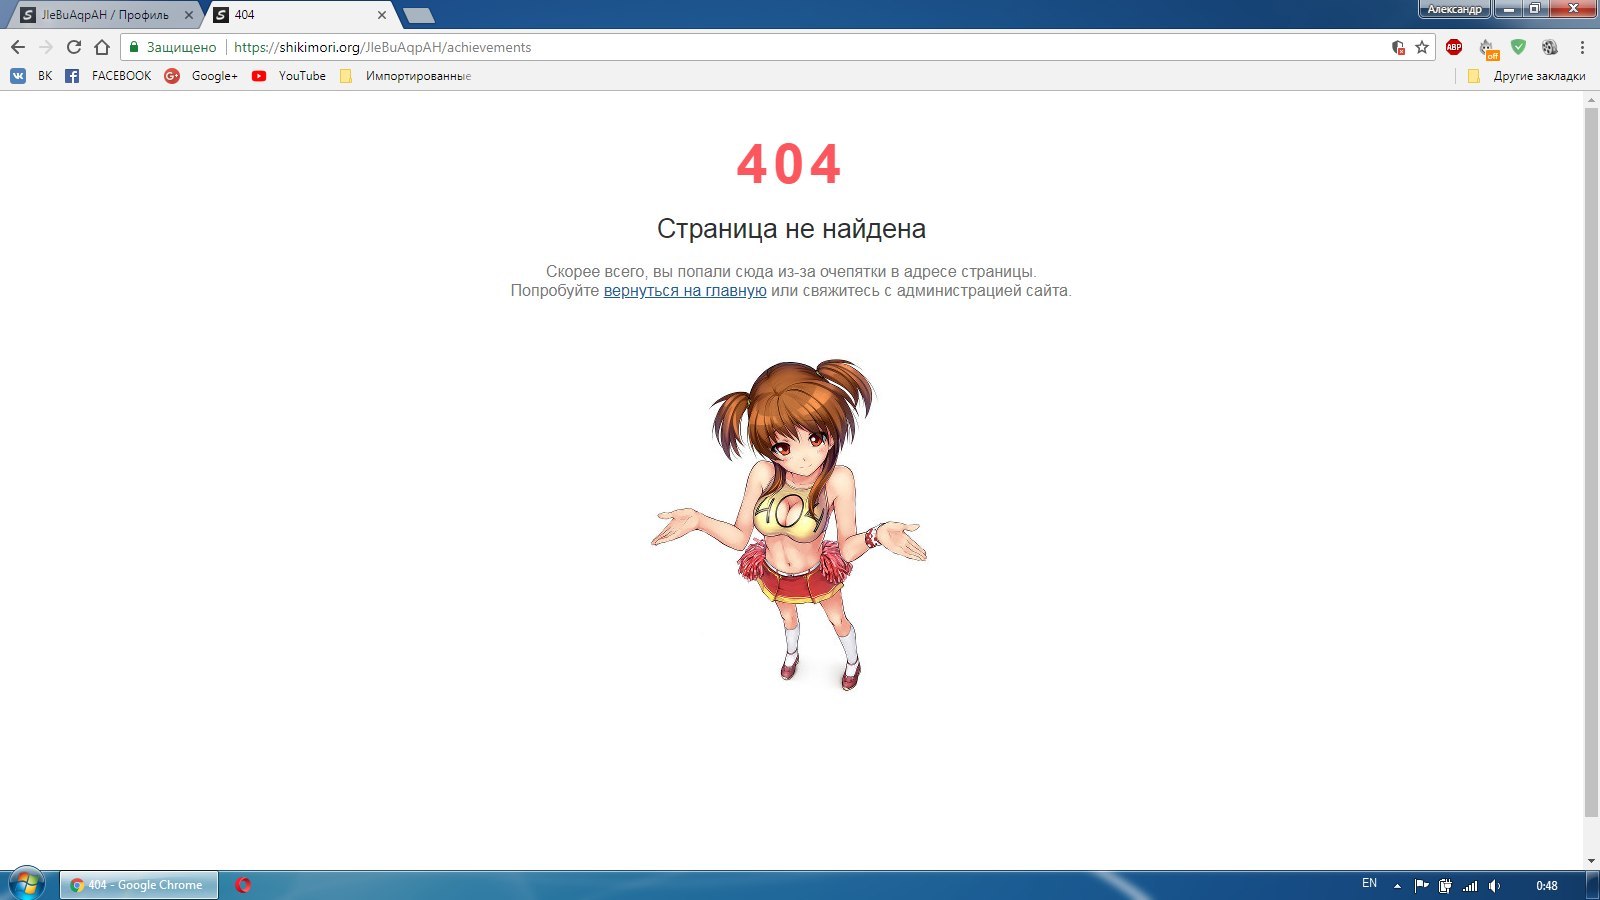Open the film reel extension icon
Screen dimensions: 1600x900
coord(1550,47)
